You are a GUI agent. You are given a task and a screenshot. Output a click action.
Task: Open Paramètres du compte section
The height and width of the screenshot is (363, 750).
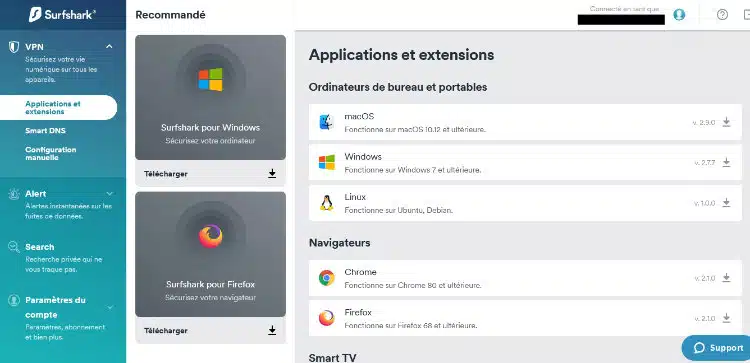pyautogui.click(x=55, y=308)
